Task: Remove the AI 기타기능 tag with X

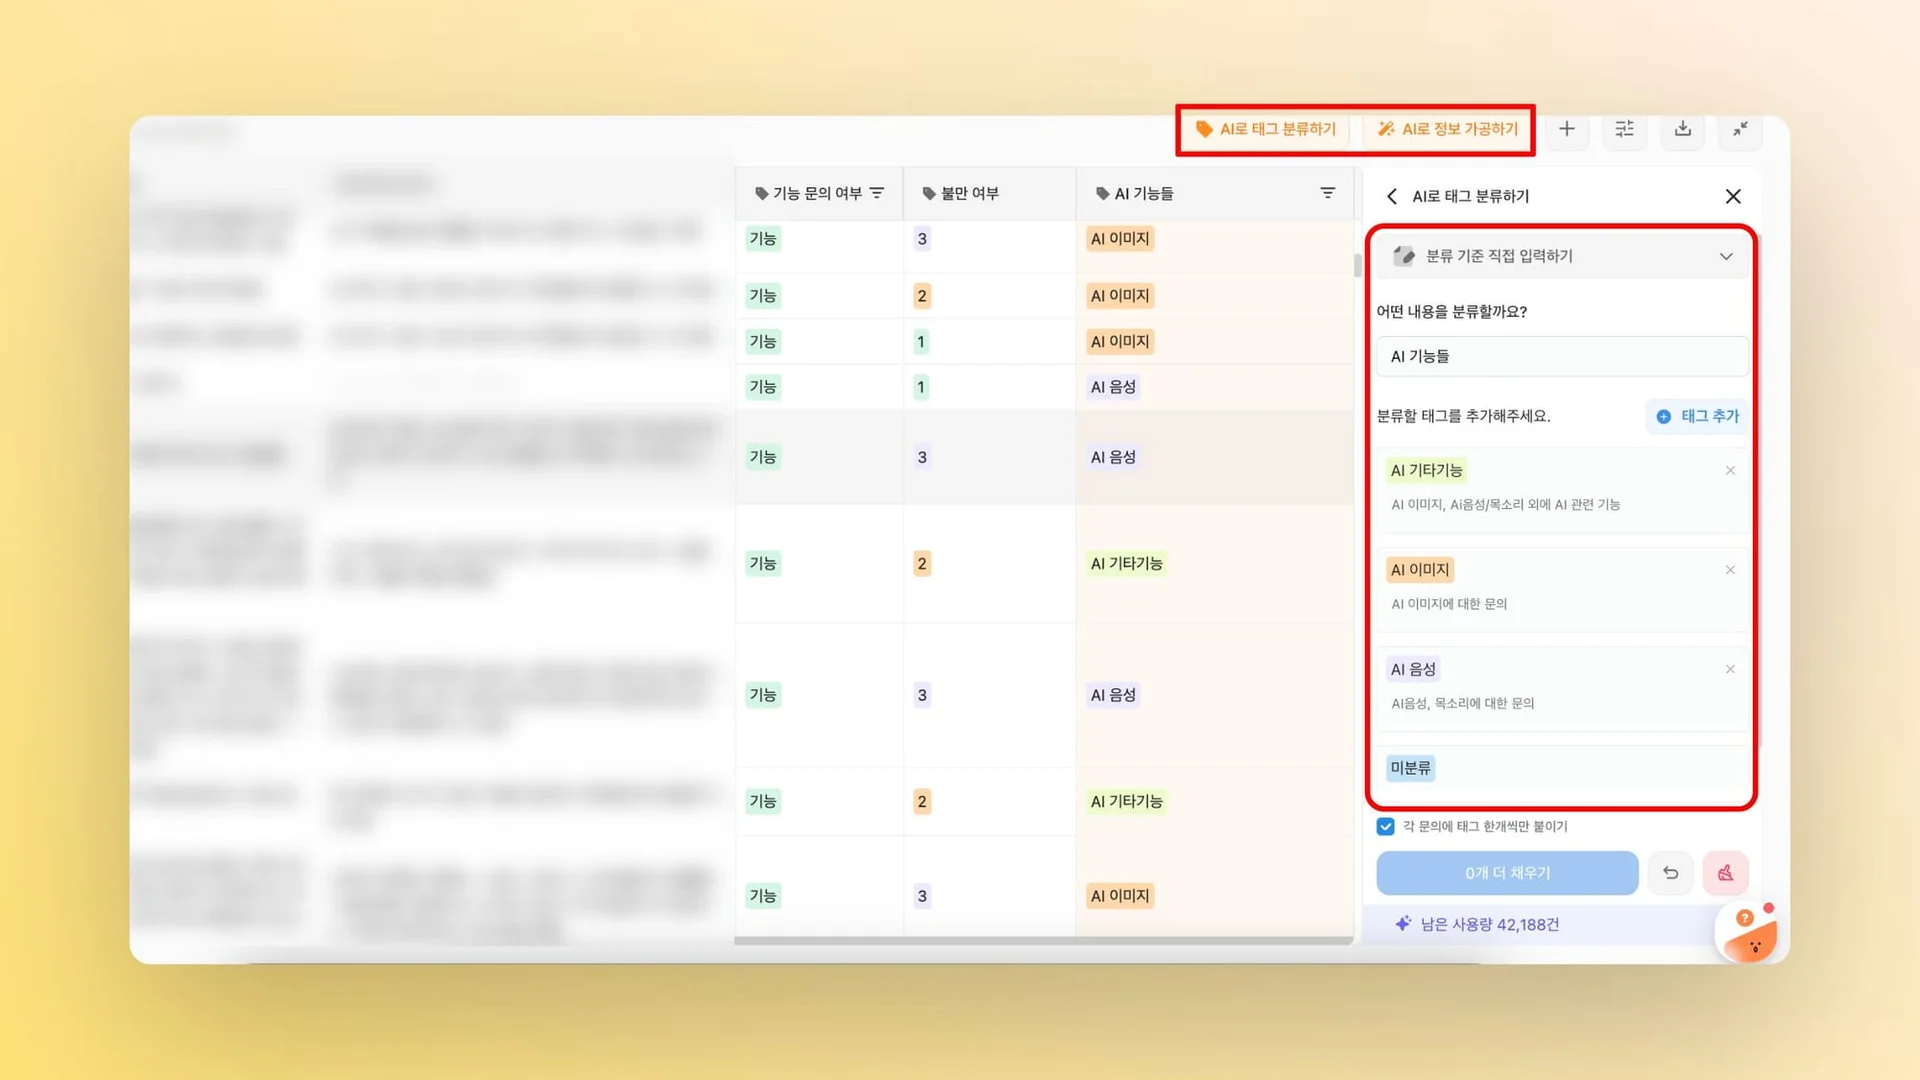Action: pyautogui.click(x=1730, y=470)
